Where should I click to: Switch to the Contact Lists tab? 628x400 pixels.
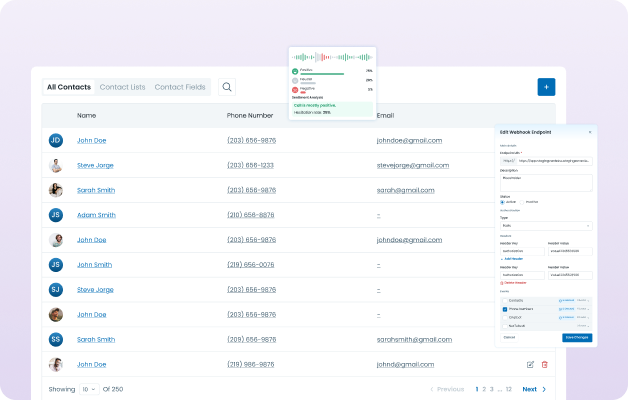(x=122, y=87)
